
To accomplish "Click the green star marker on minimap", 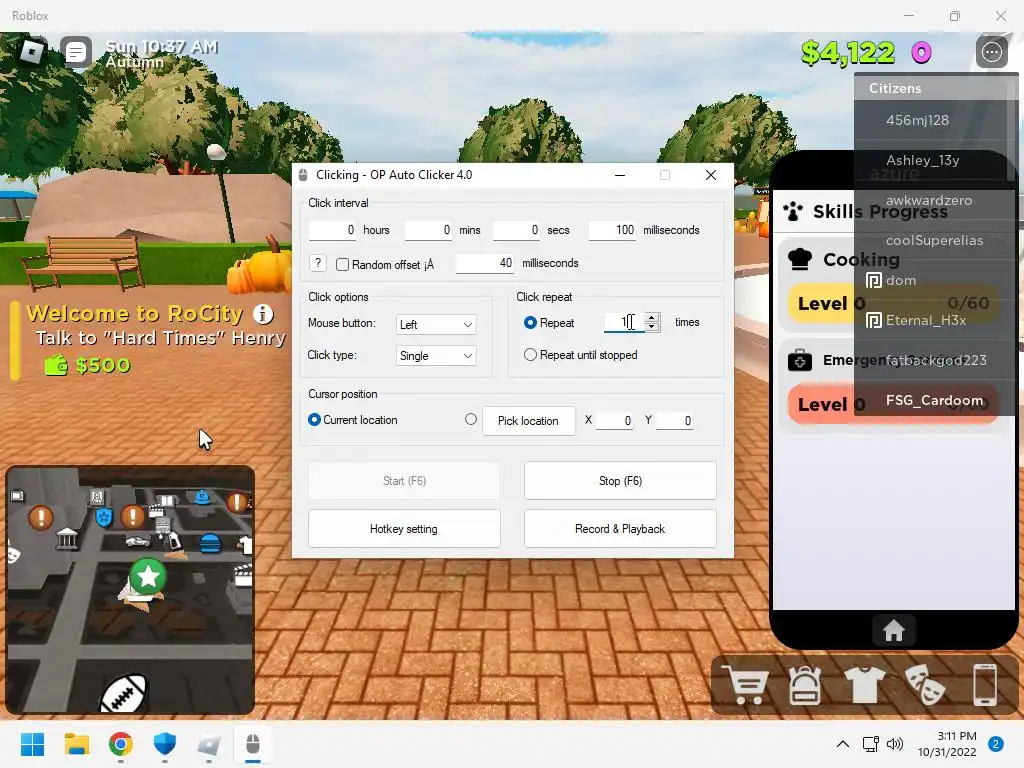I will coord(148,576).
